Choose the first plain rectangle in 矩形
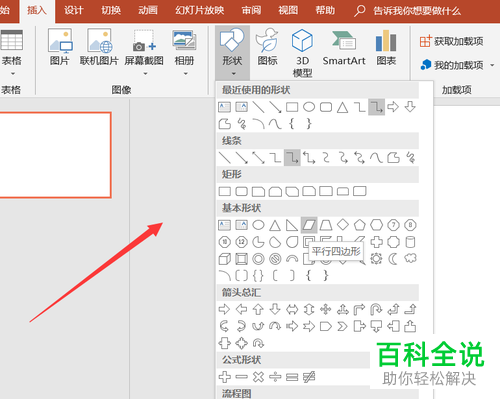 click(x=224, y=191)
